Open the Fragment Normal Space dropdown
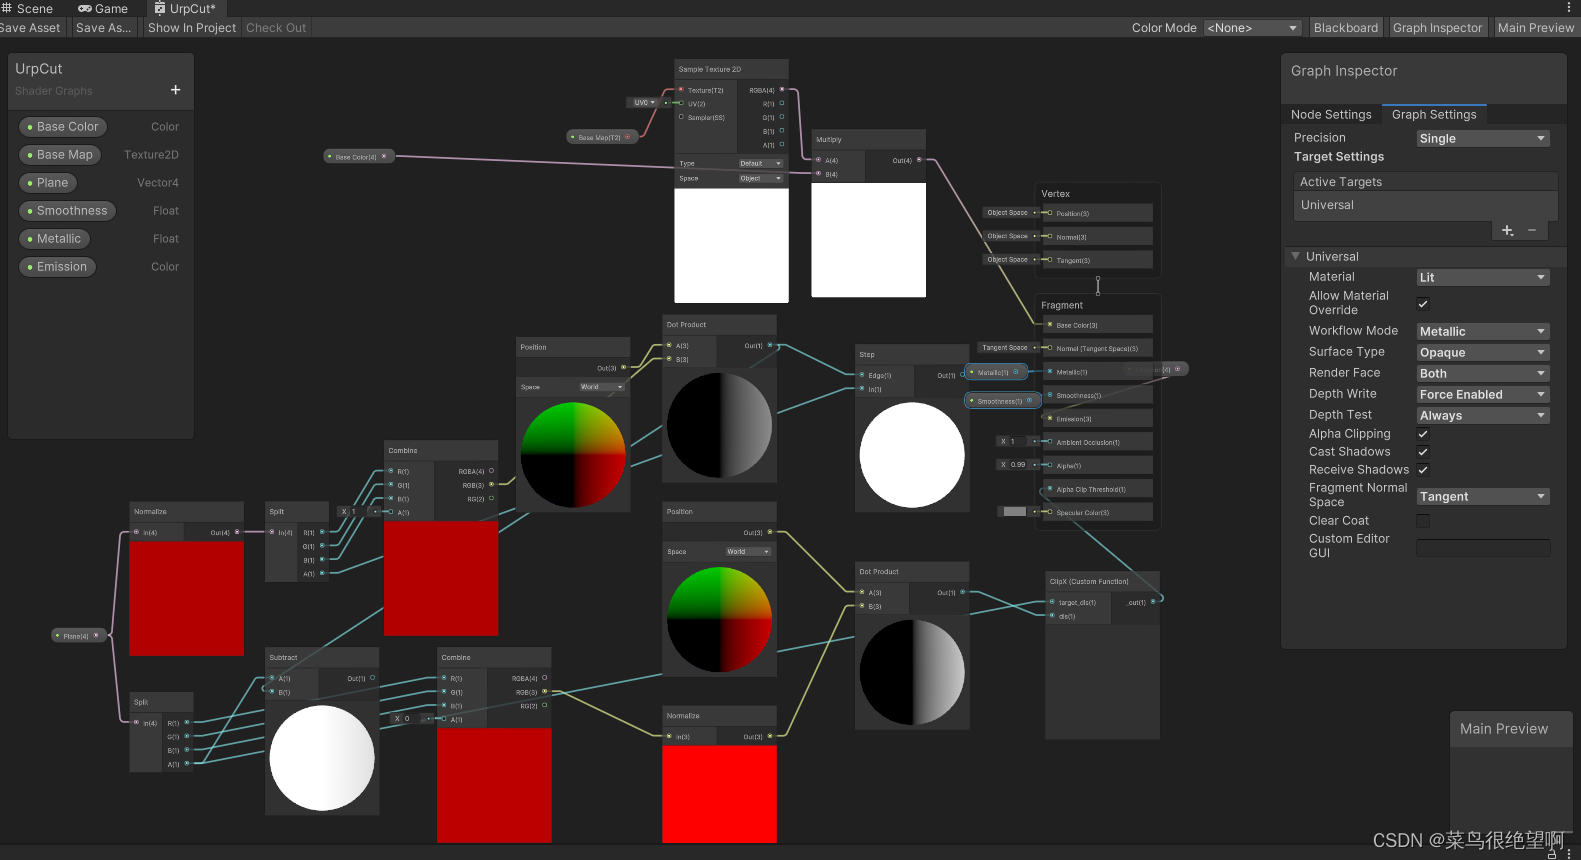 coord(1483,496)
